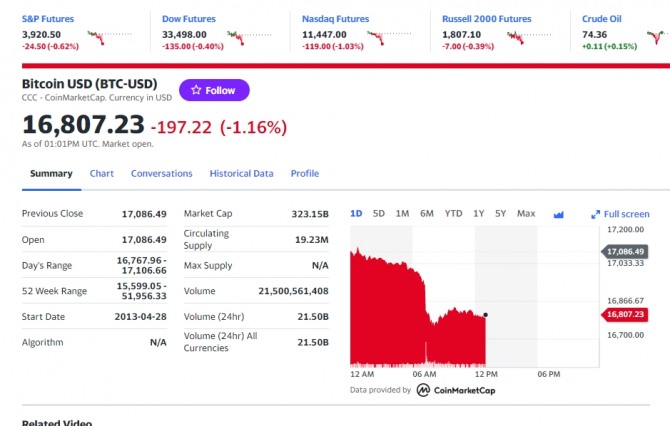Show the Max chart range
The width and height of the screenshot is (670, 426).
[526, 213]
